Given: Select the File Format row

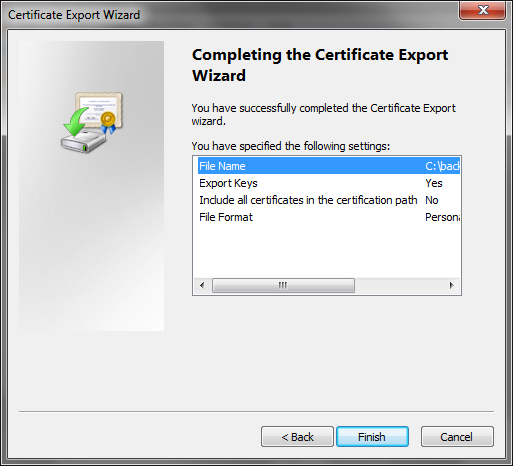Looking at the screenshot, I should click(329, 217).
